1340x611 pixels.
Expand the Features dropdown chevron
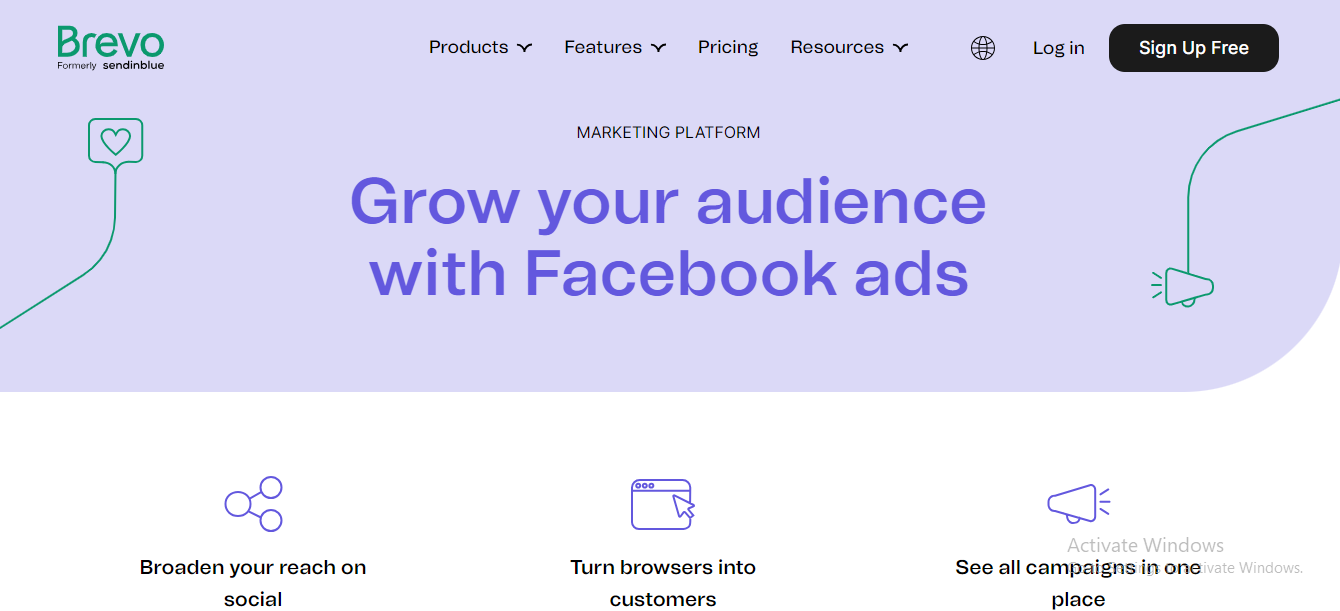(658, 48)
